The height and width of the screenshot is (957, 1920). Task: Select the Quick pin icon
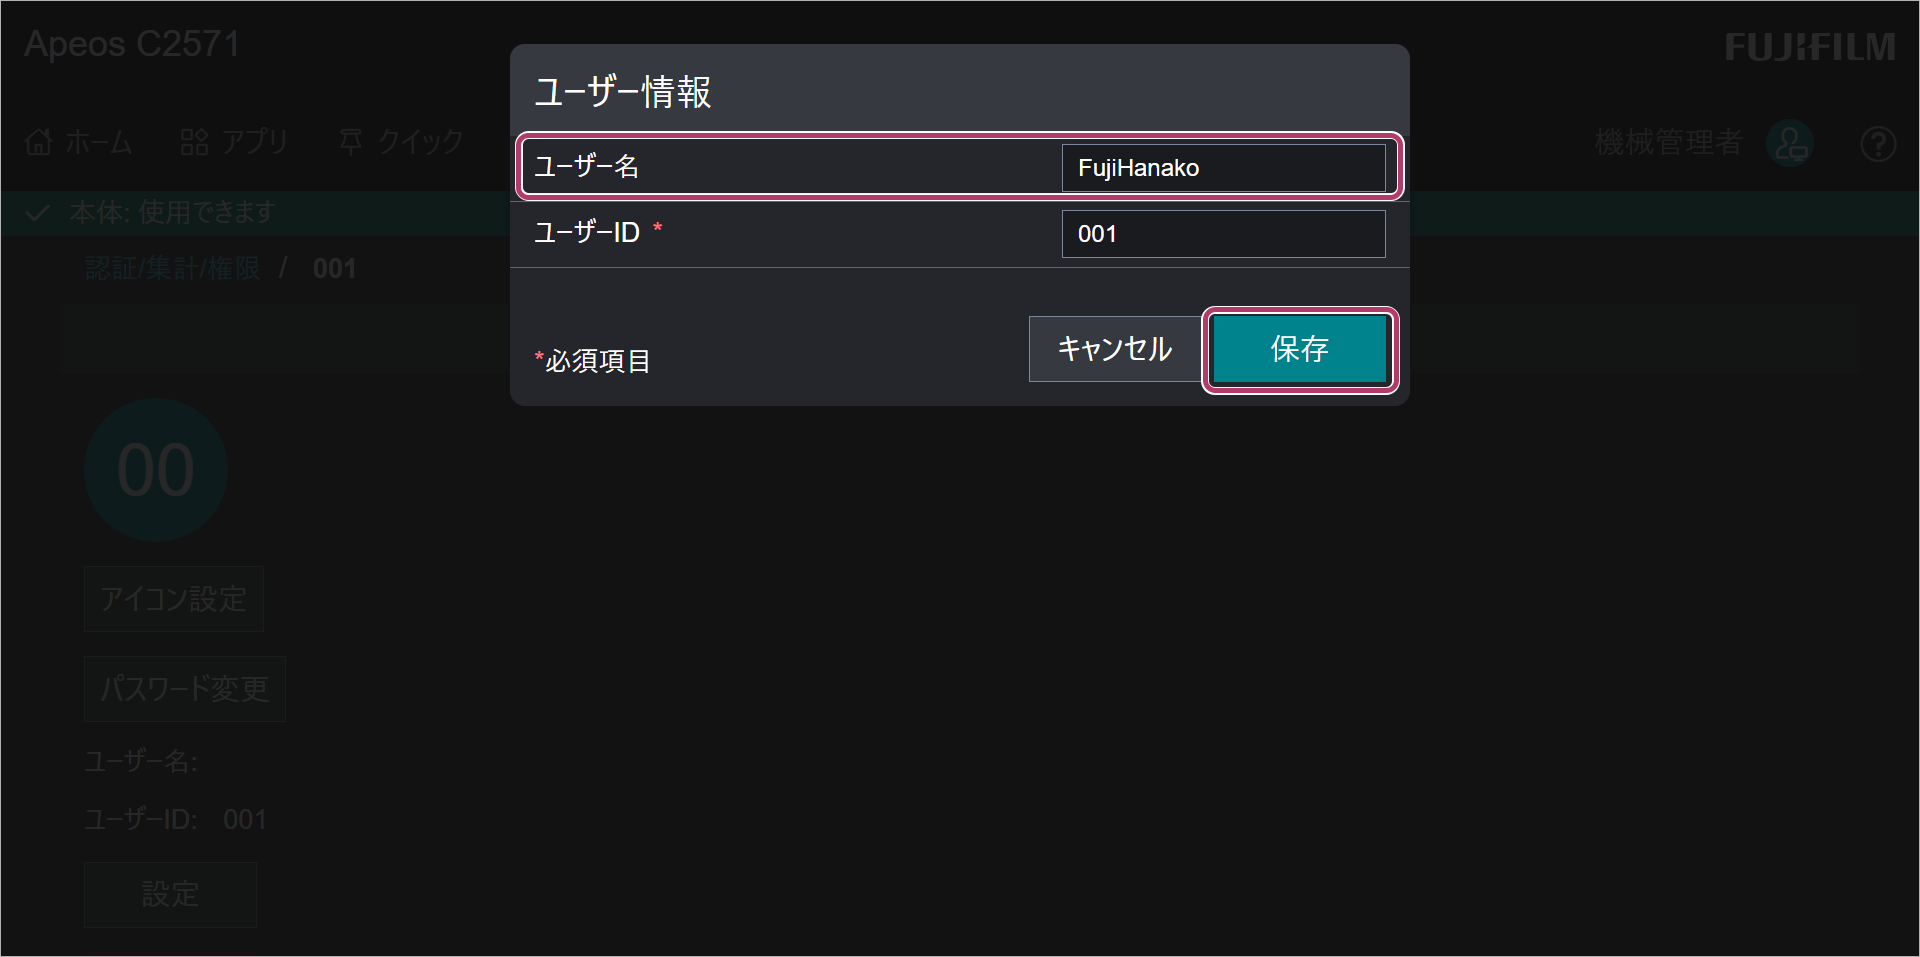coord(351,142)
